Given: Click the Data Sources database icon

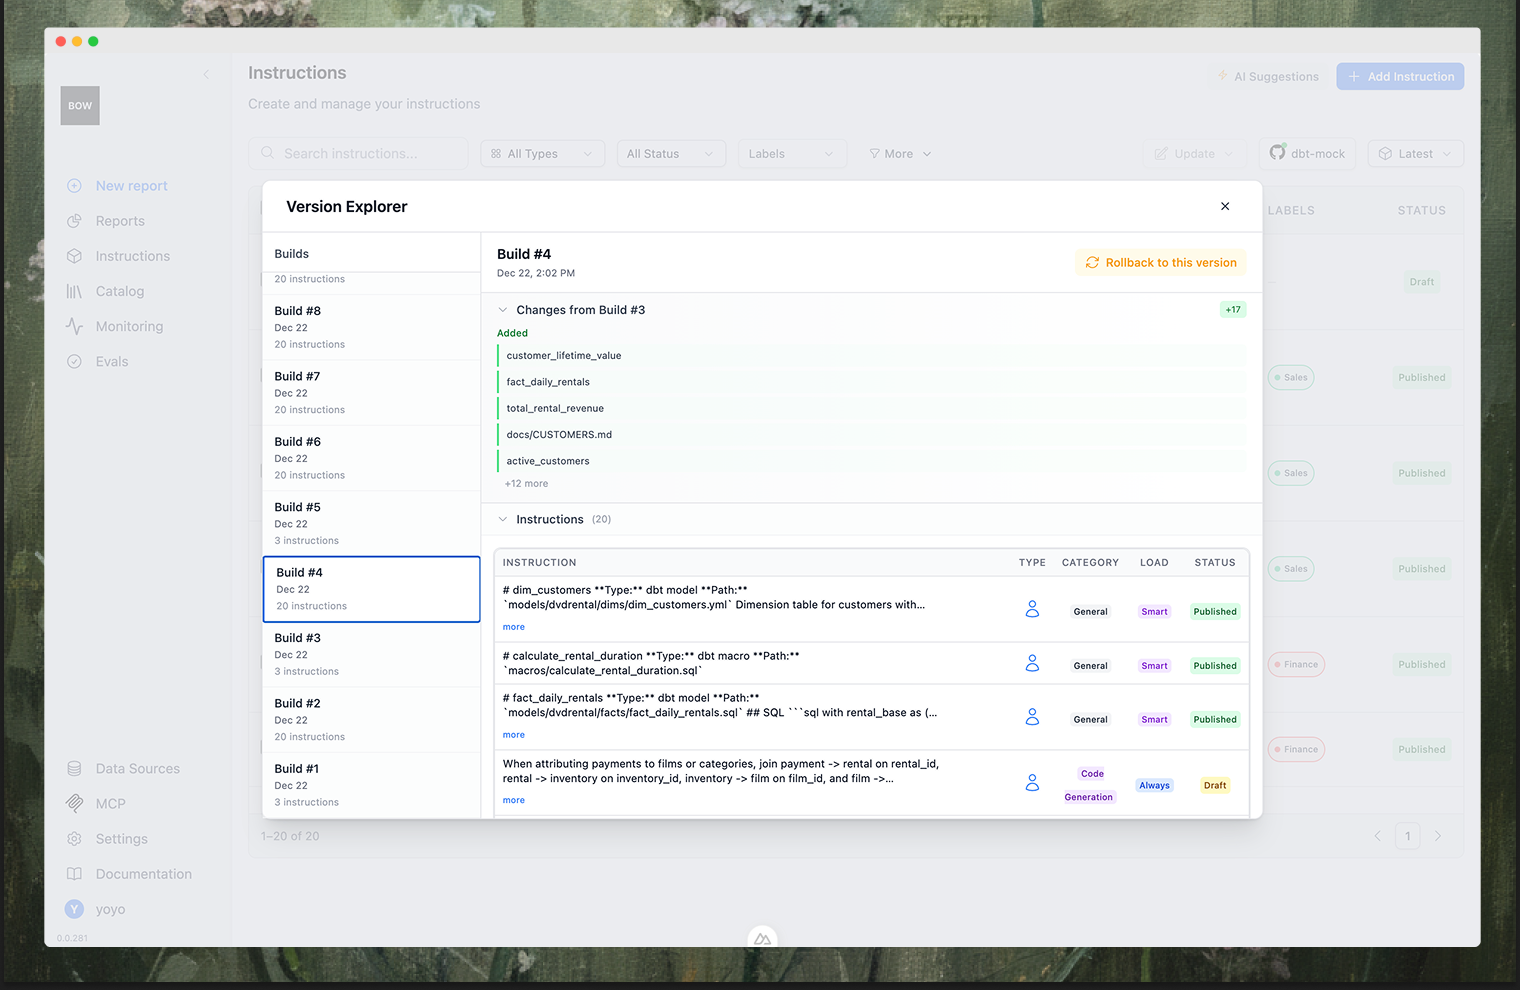Looking at the screenshot, I should 75,768.
